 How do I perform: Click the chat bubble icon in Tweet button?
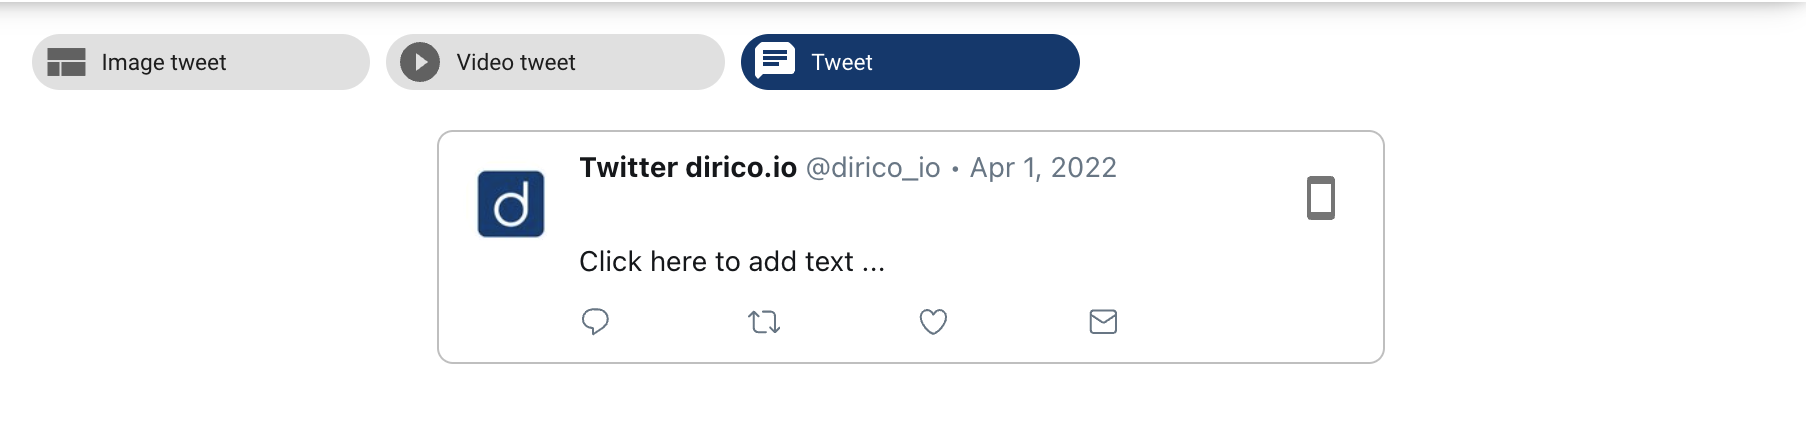point(775,61)
